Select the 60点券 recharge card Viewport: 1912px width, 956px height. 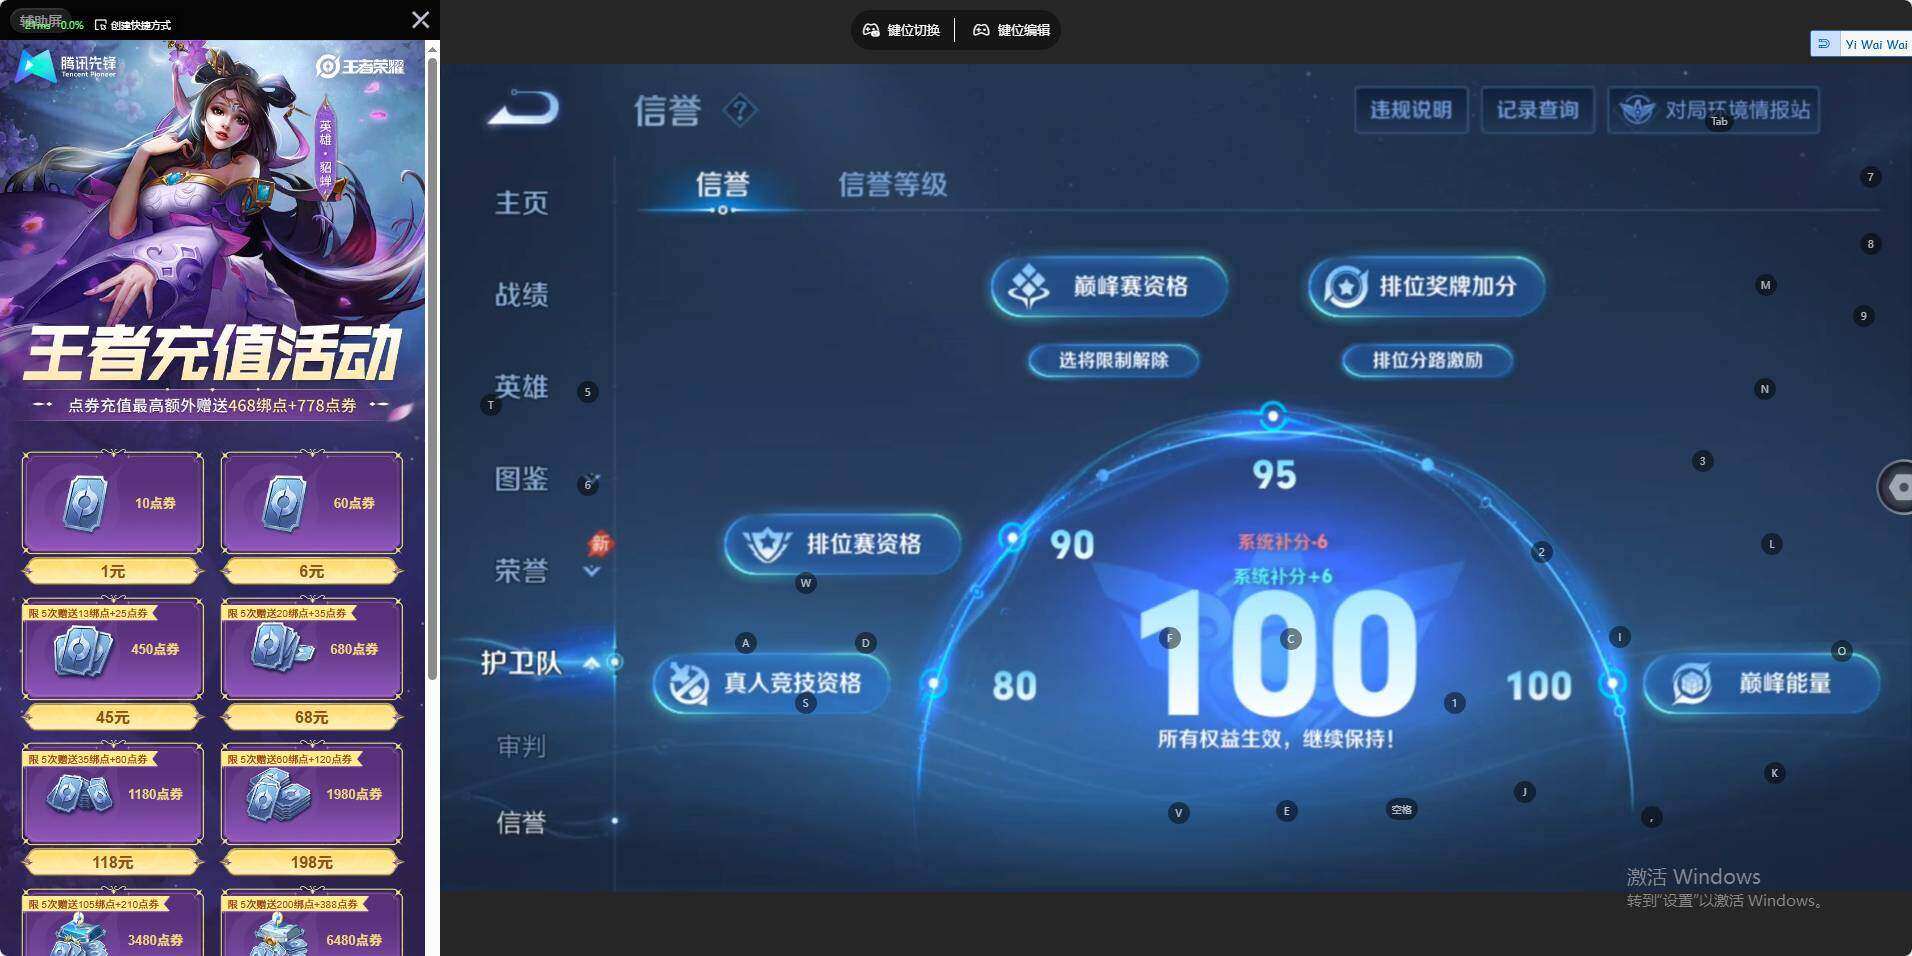312,503
